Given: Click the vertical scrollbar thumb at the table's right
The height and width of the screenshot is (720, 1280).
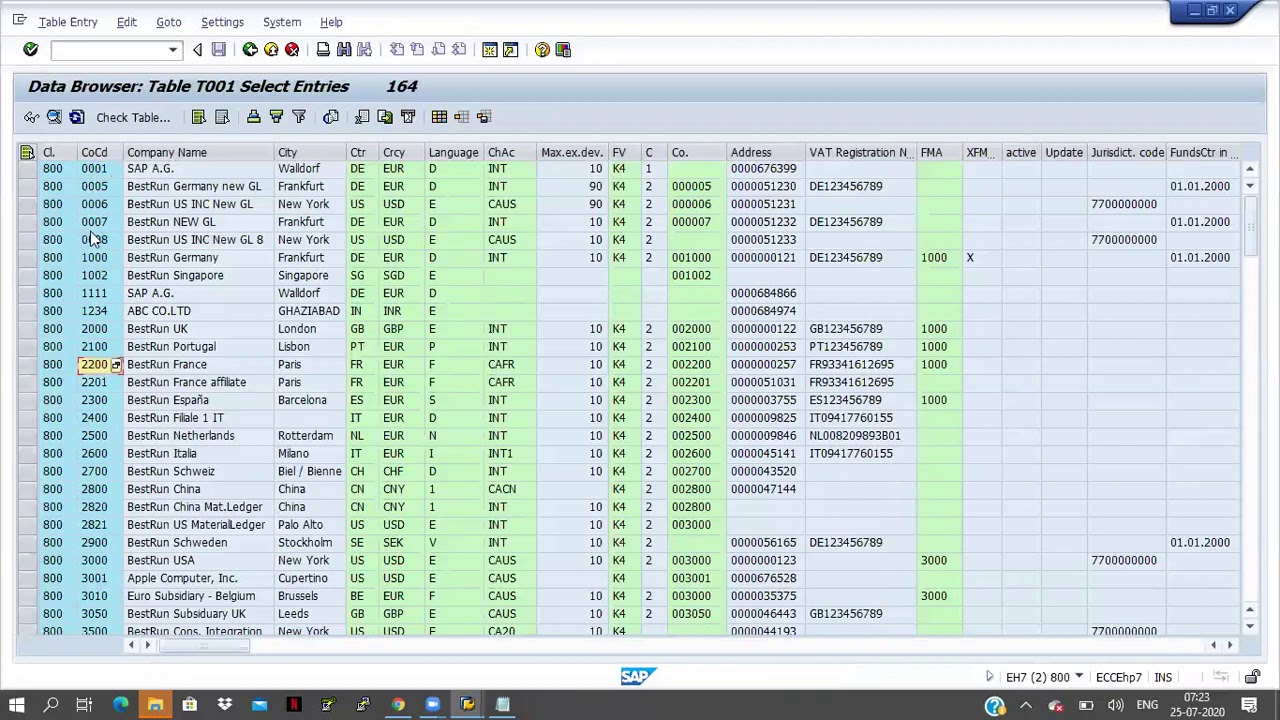Looking at the screenshot, I should 1250,226.
